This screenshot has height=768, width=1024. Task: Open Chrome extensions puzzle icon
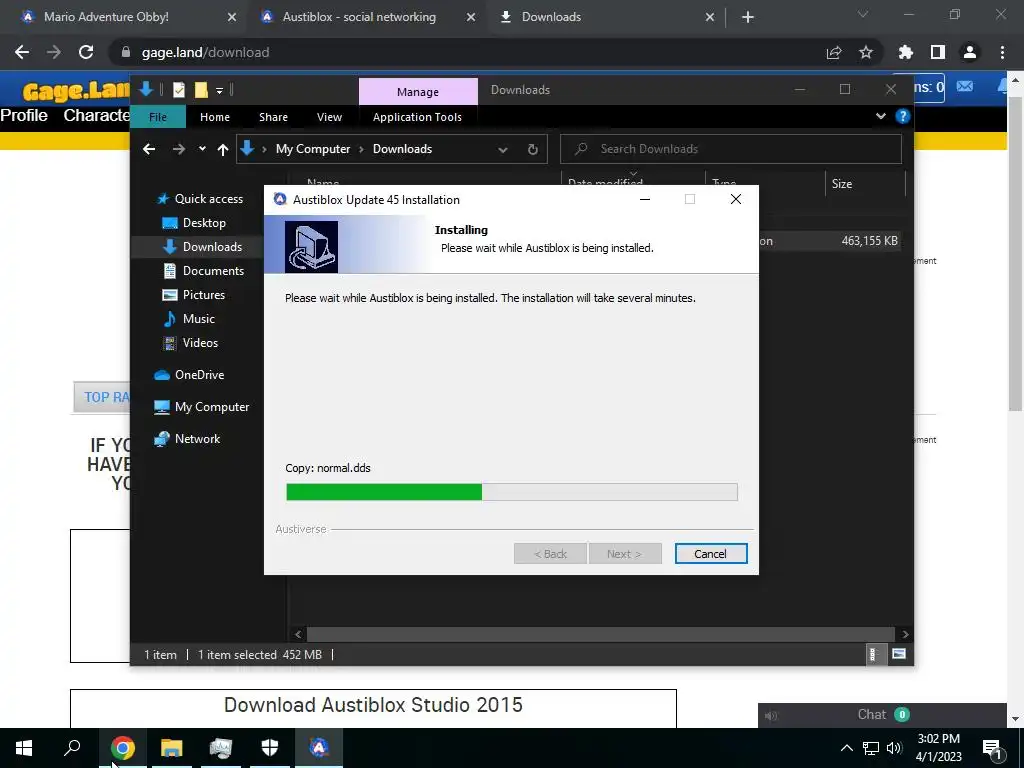coord(906,52)
